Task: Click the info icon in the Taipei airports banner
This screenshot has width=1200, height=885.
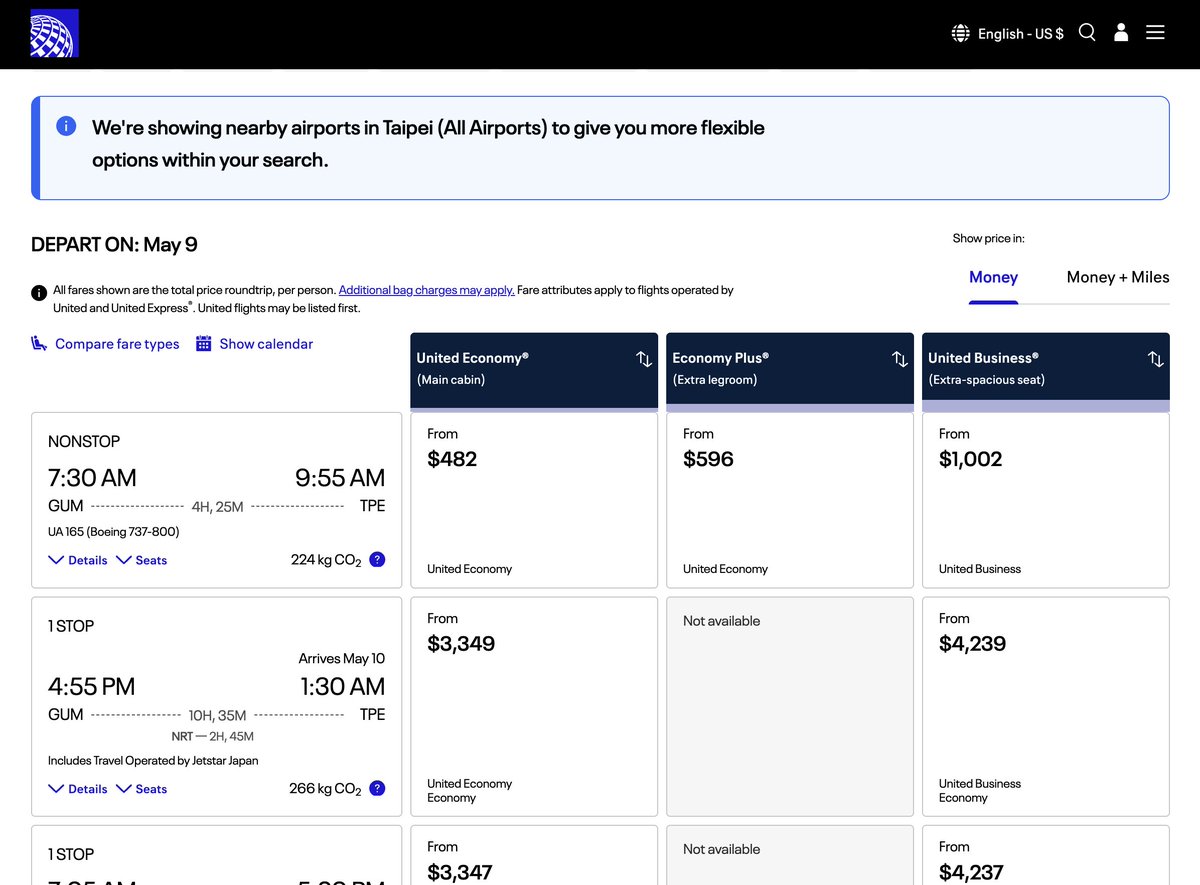Action: (x=66, y=126)
